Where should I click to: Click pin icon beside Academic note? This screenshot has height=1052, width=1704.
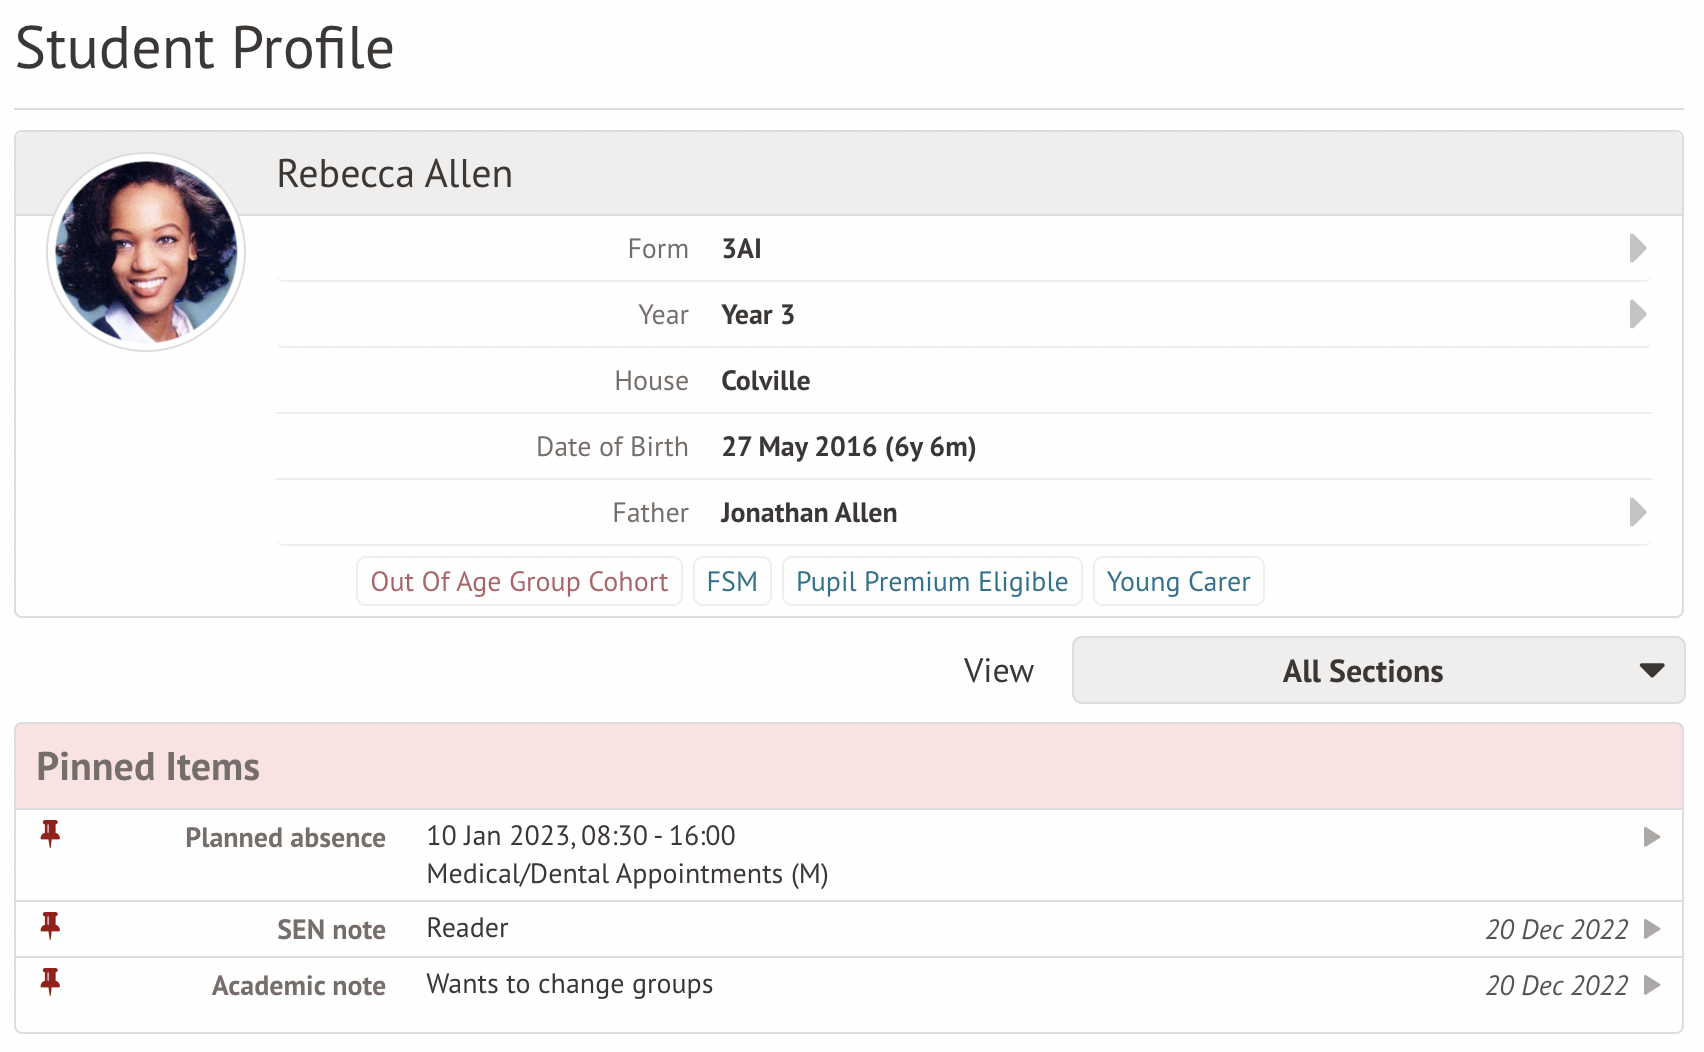[x=50, y=981]
